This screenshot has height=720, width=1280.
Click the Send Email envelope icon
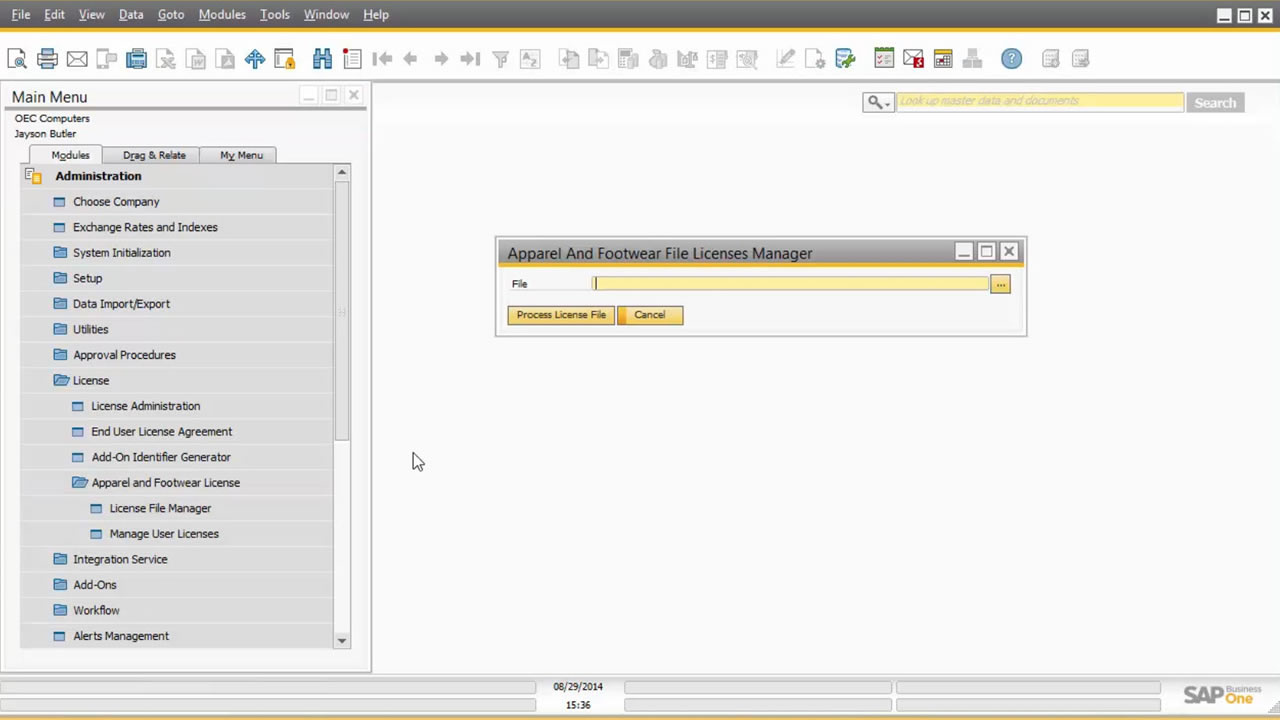[77, 59]
